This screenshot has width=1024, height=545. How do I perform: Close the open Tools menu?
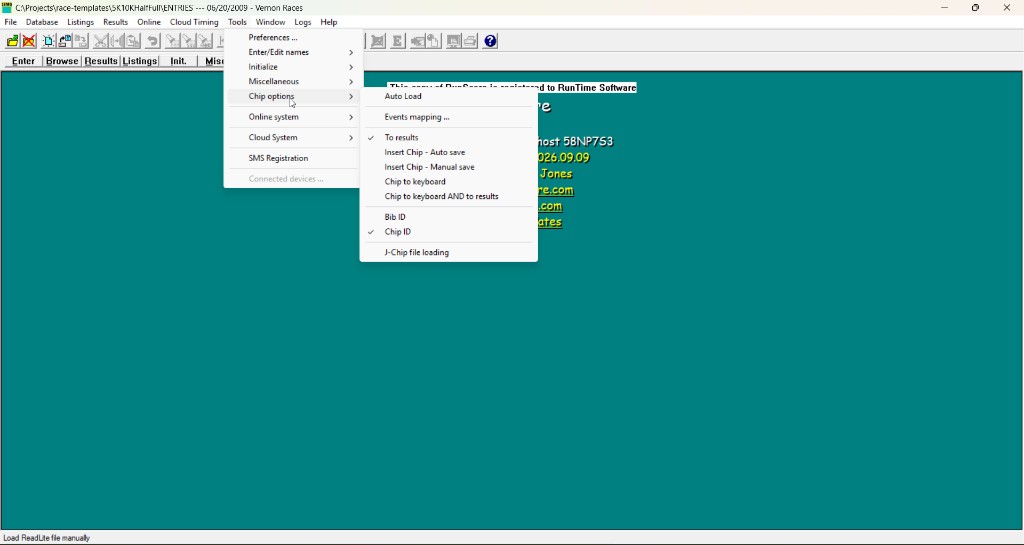click(x=237, y=22)
